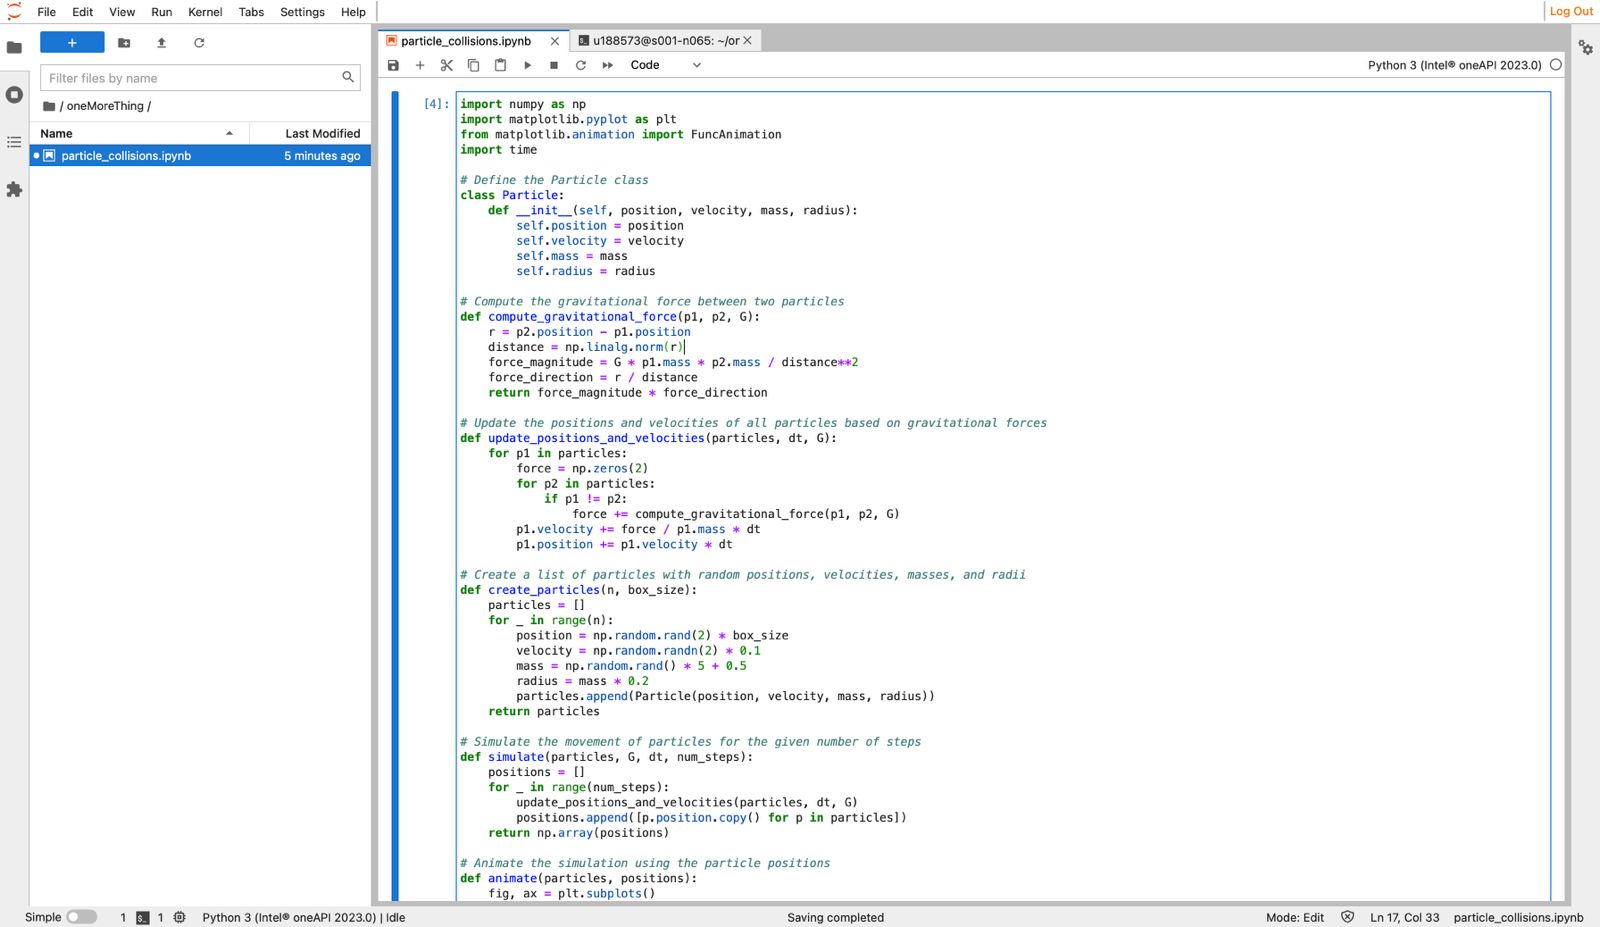Image resolution: width=1600 pixels, height=927 pixels.
Task: Refresh the file browser listing
Action: point(199,43)
